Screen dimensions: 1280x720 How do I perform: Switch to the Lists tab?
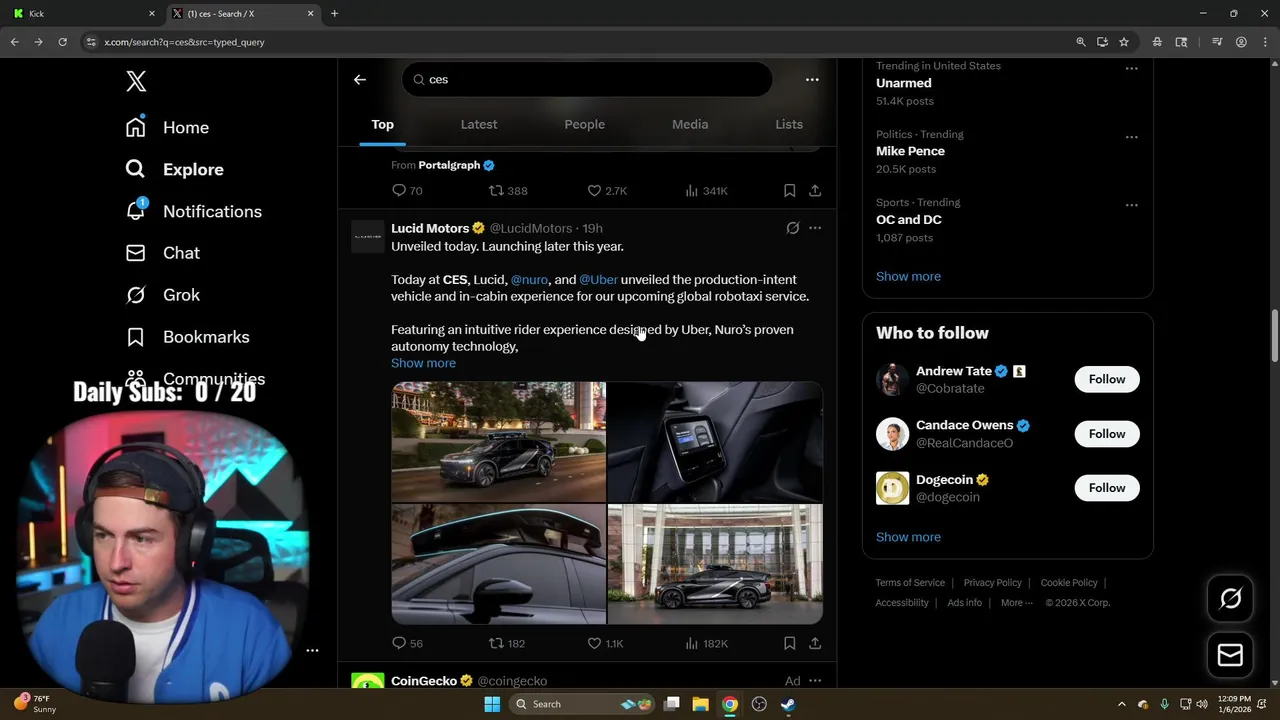click(x=789, y=124)
